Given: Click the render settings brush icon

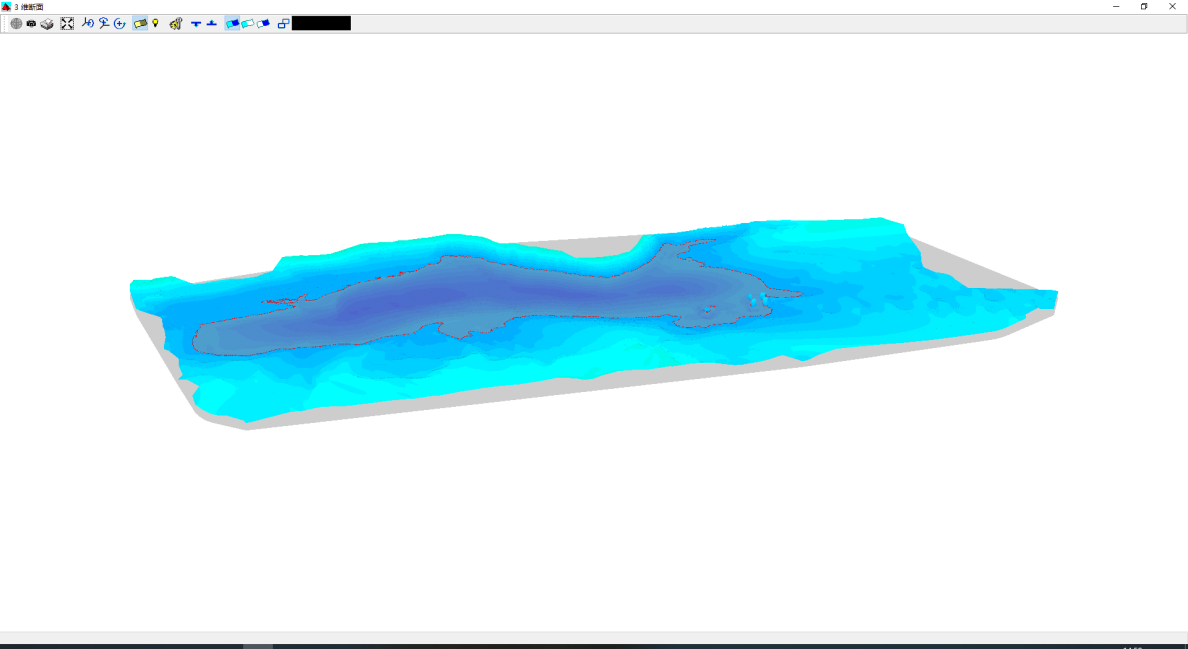Looking at the screenshot, I should [176, 23].
